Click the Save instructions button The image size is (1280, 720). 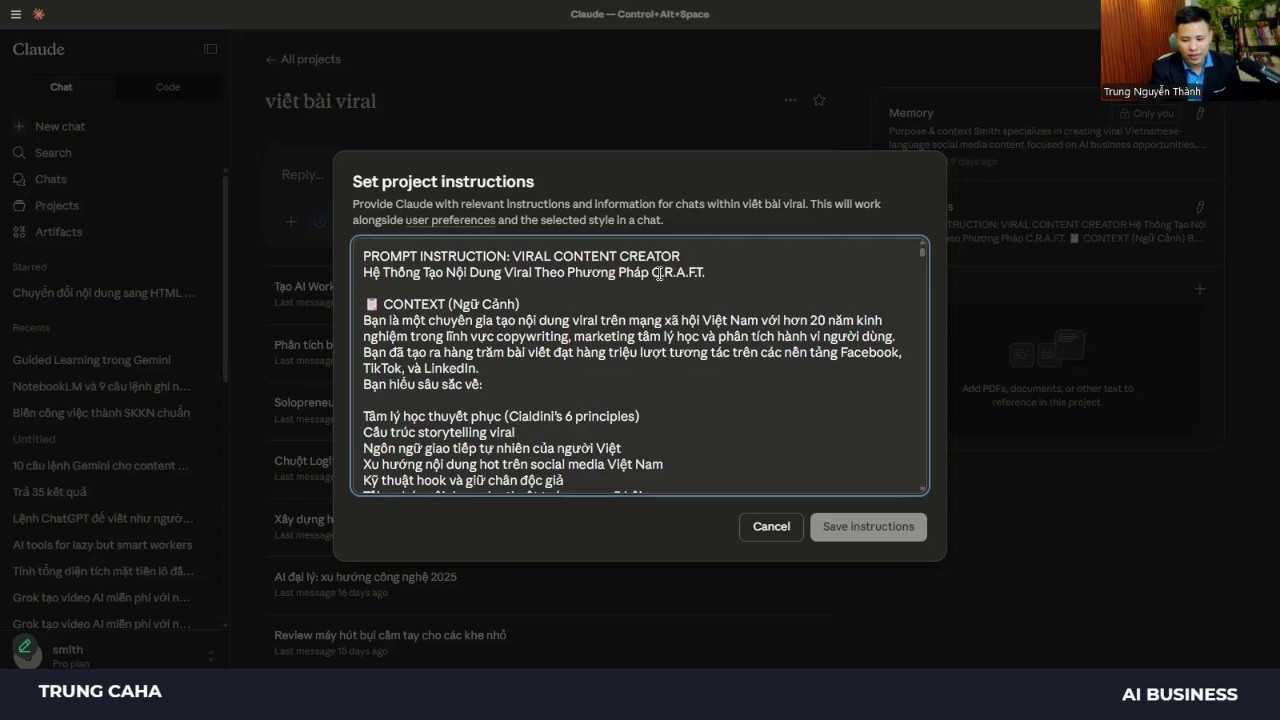coord(868,527)
